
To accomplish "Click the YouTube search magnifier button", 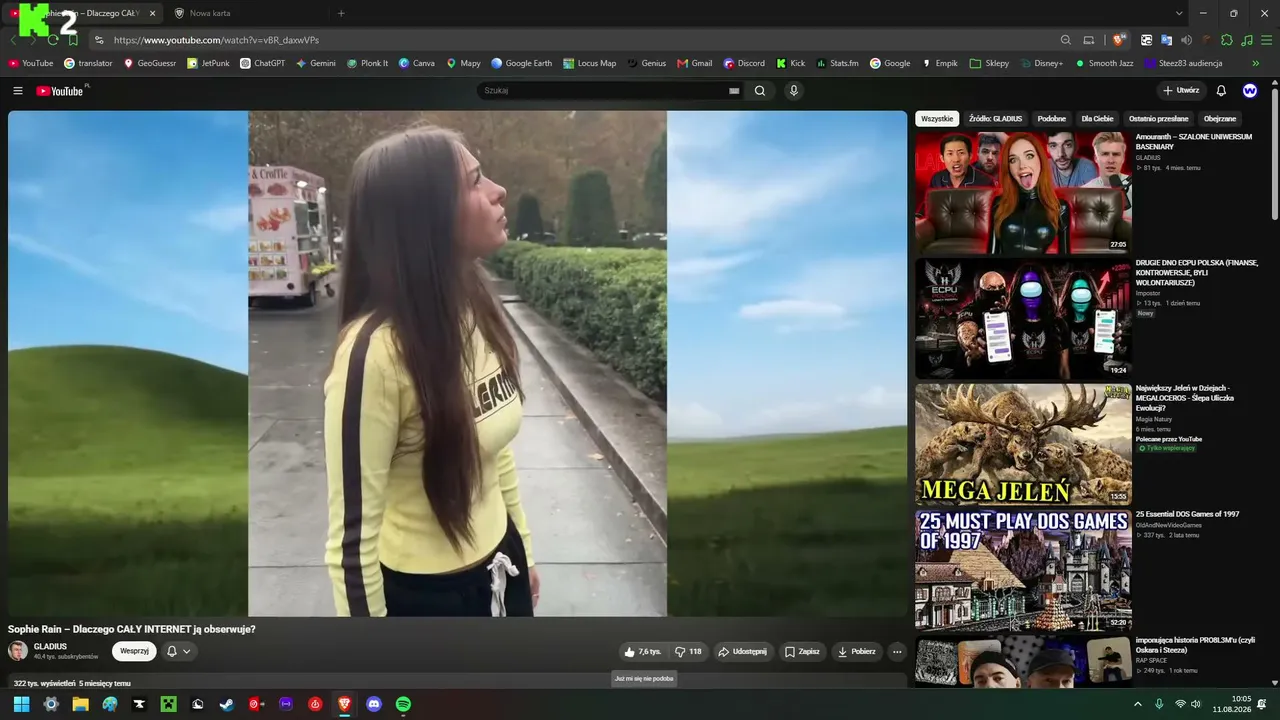I will [x=760, y=91].
